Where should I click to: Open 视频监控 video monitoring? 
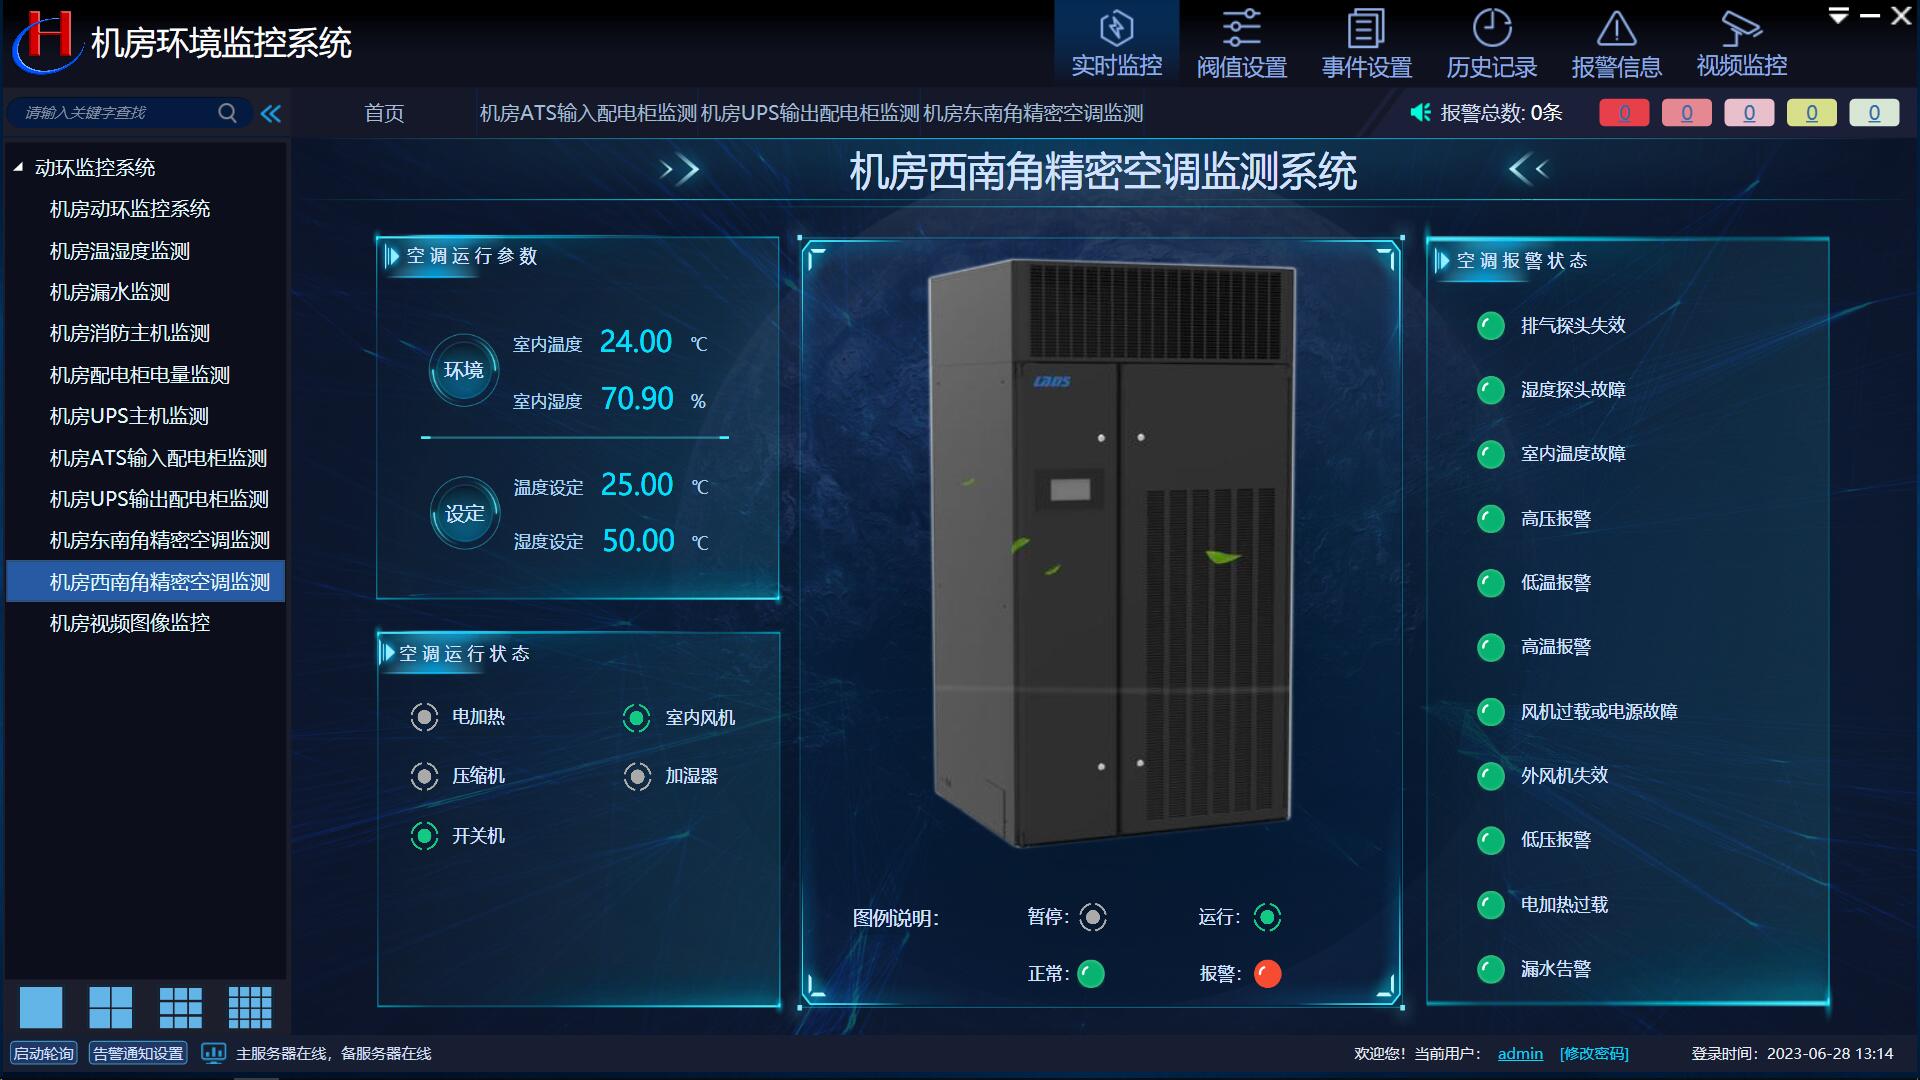pyautogui.click(x=1741, y=43)
